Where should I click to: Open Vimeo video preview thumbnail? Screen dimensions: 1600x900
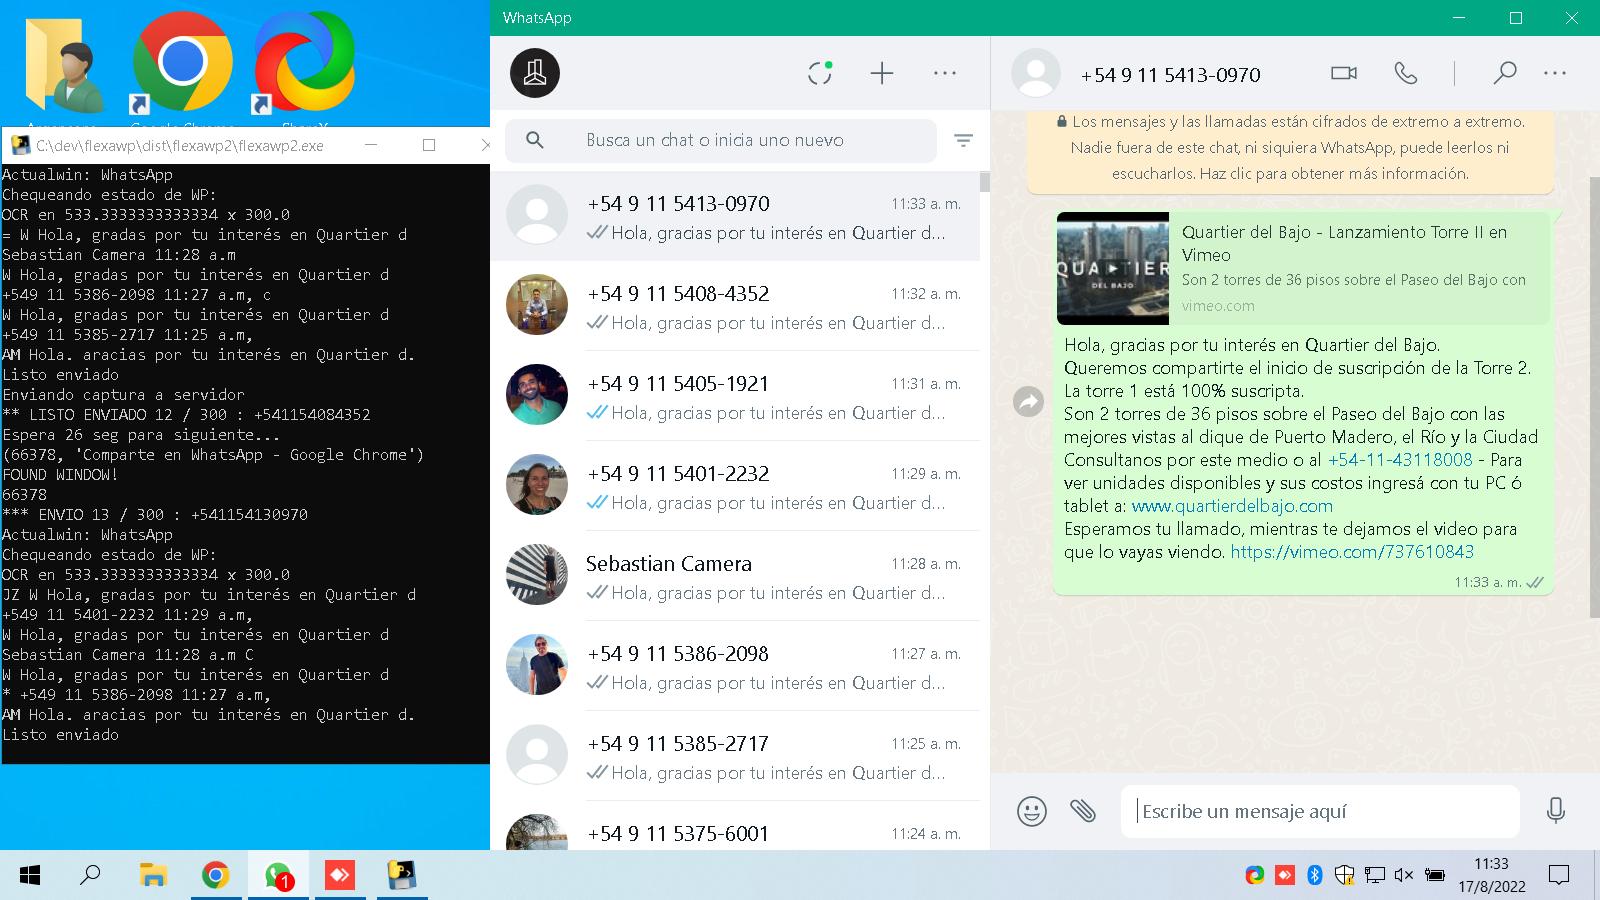pos(1113,268)
